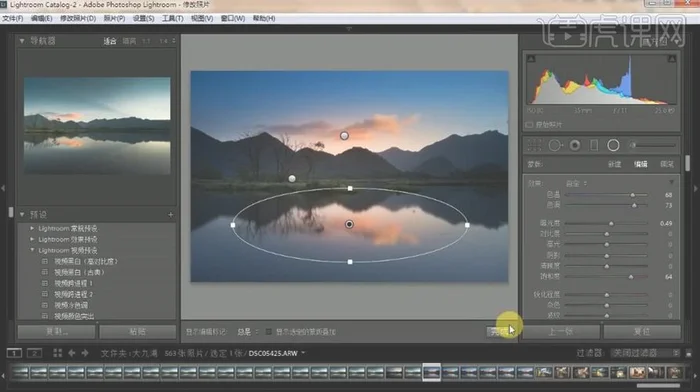The height and width of the screenshot is (392, 700).
Task: Open the View (V) menu
Action: coord(202,18)
